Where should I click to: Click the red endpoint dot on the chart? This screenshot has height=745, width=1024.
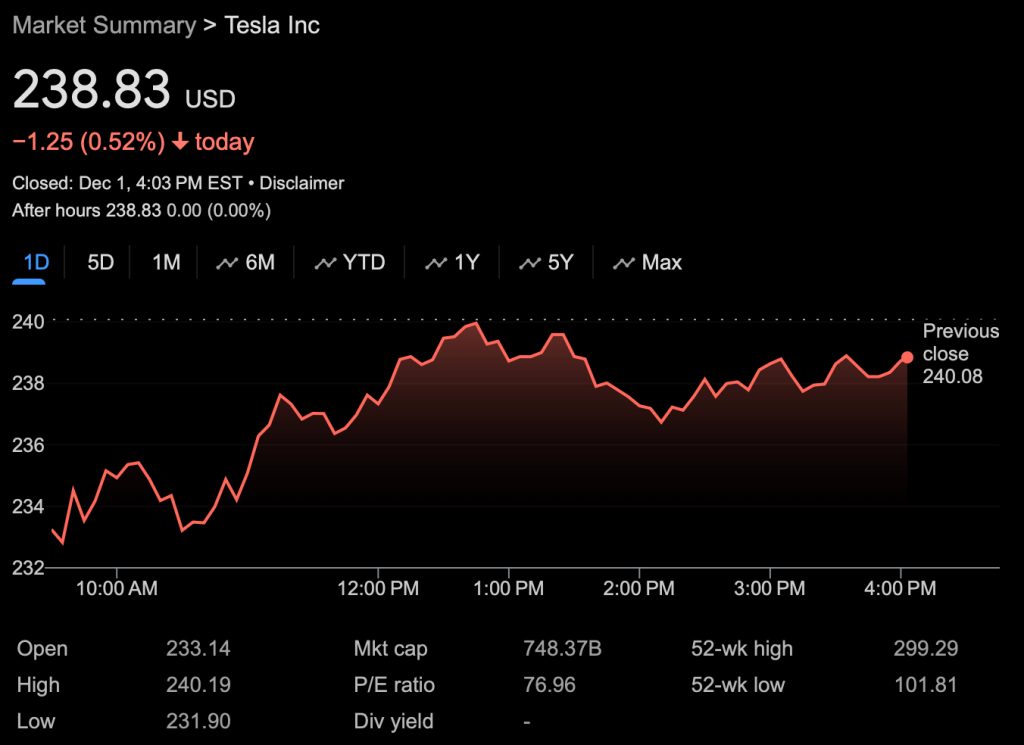coord(907,357)
